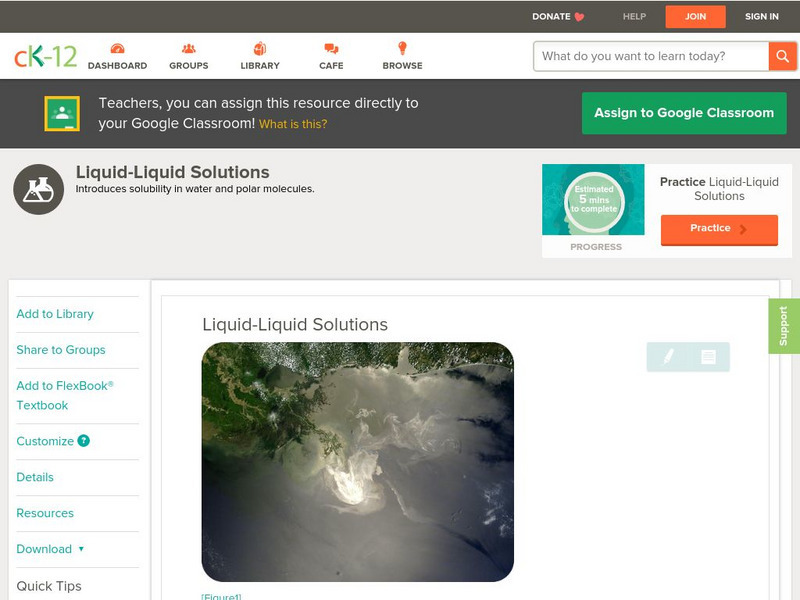Click Assign to Google Classroom button
Screen dimensions: 800x600
tap(684, 113)
